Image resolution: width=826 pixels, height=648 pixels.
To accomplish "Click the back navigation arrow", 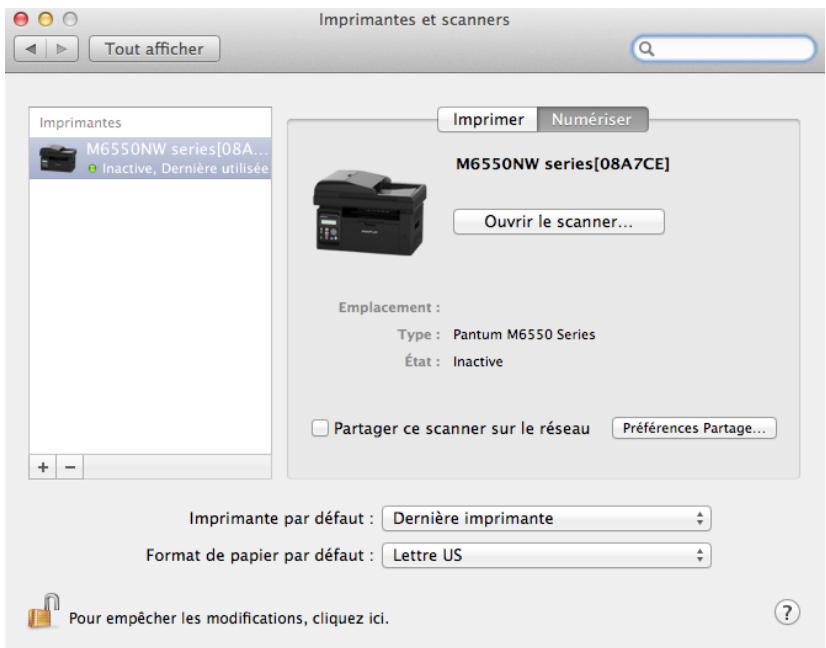I will (30, 47).
